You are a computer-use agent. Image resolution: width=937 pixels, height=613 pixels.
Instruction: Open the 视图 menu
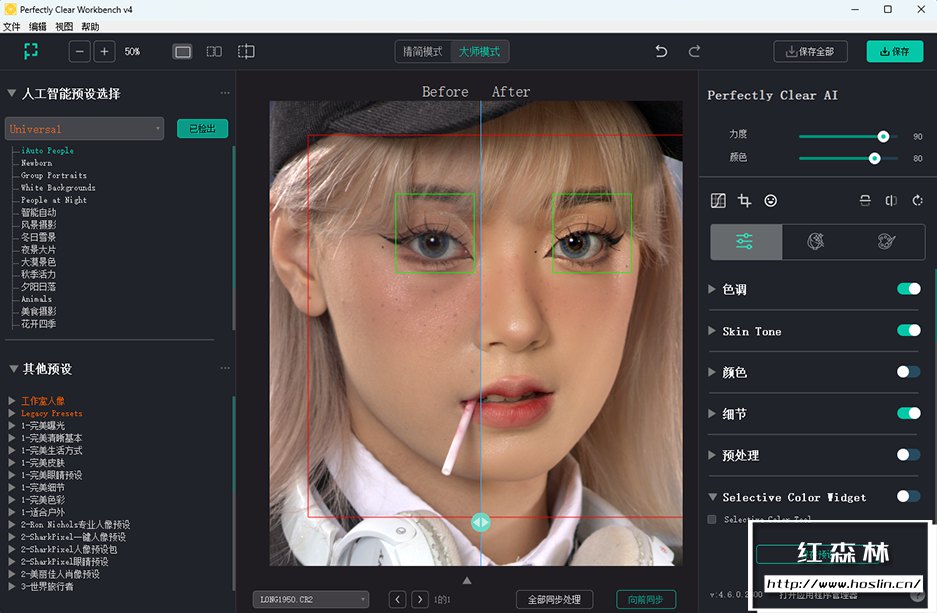(64, 26)
